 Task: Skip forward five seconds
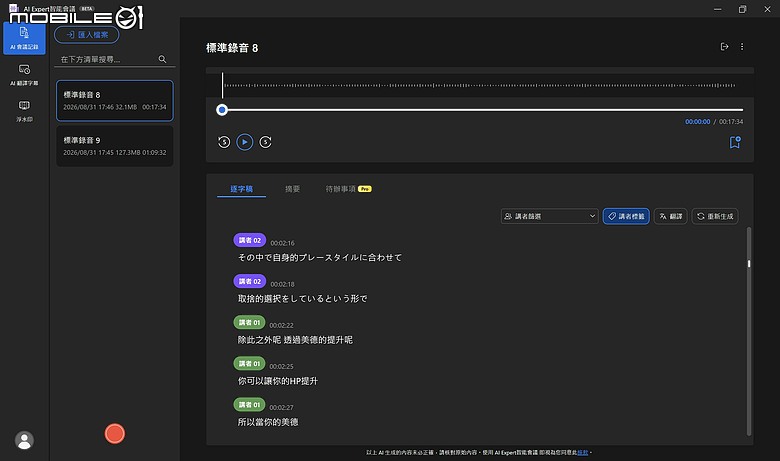[x=266, y=142]
